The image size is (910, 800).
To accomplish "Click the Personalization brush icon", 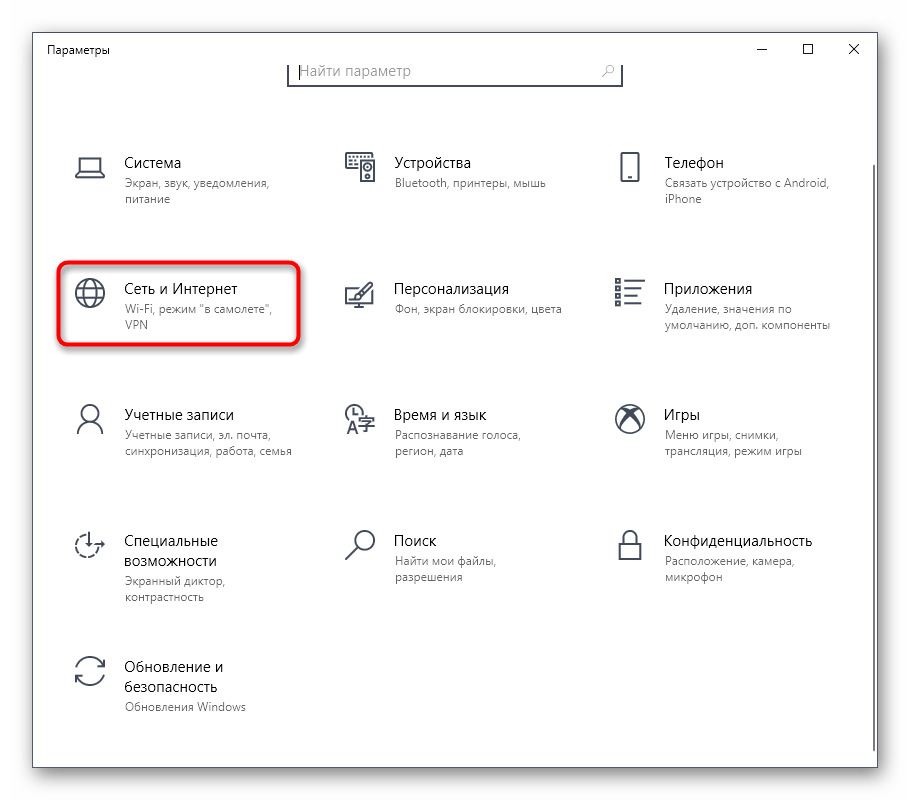I will coord(359,293).
